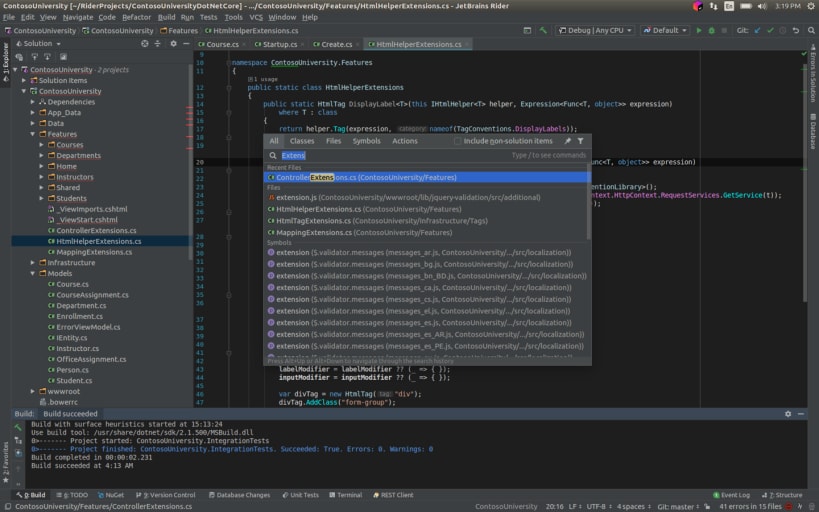Click the filter icon in search popup
Image resolution: width=819 pixels, height=512 pixels.
click(x=580, y=141)
